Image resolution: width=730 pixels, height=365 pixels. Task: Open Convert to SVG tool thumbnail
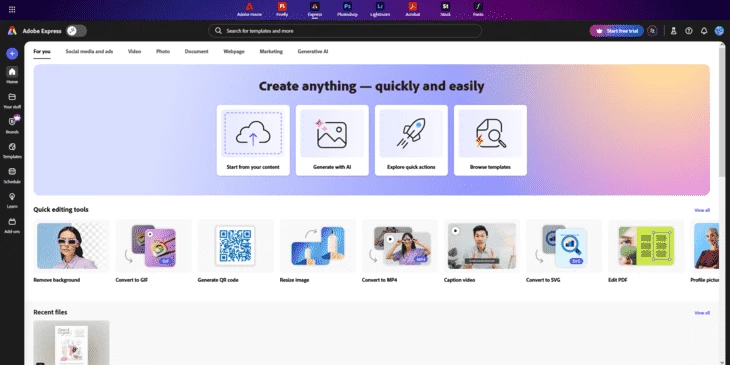(564, 246)
